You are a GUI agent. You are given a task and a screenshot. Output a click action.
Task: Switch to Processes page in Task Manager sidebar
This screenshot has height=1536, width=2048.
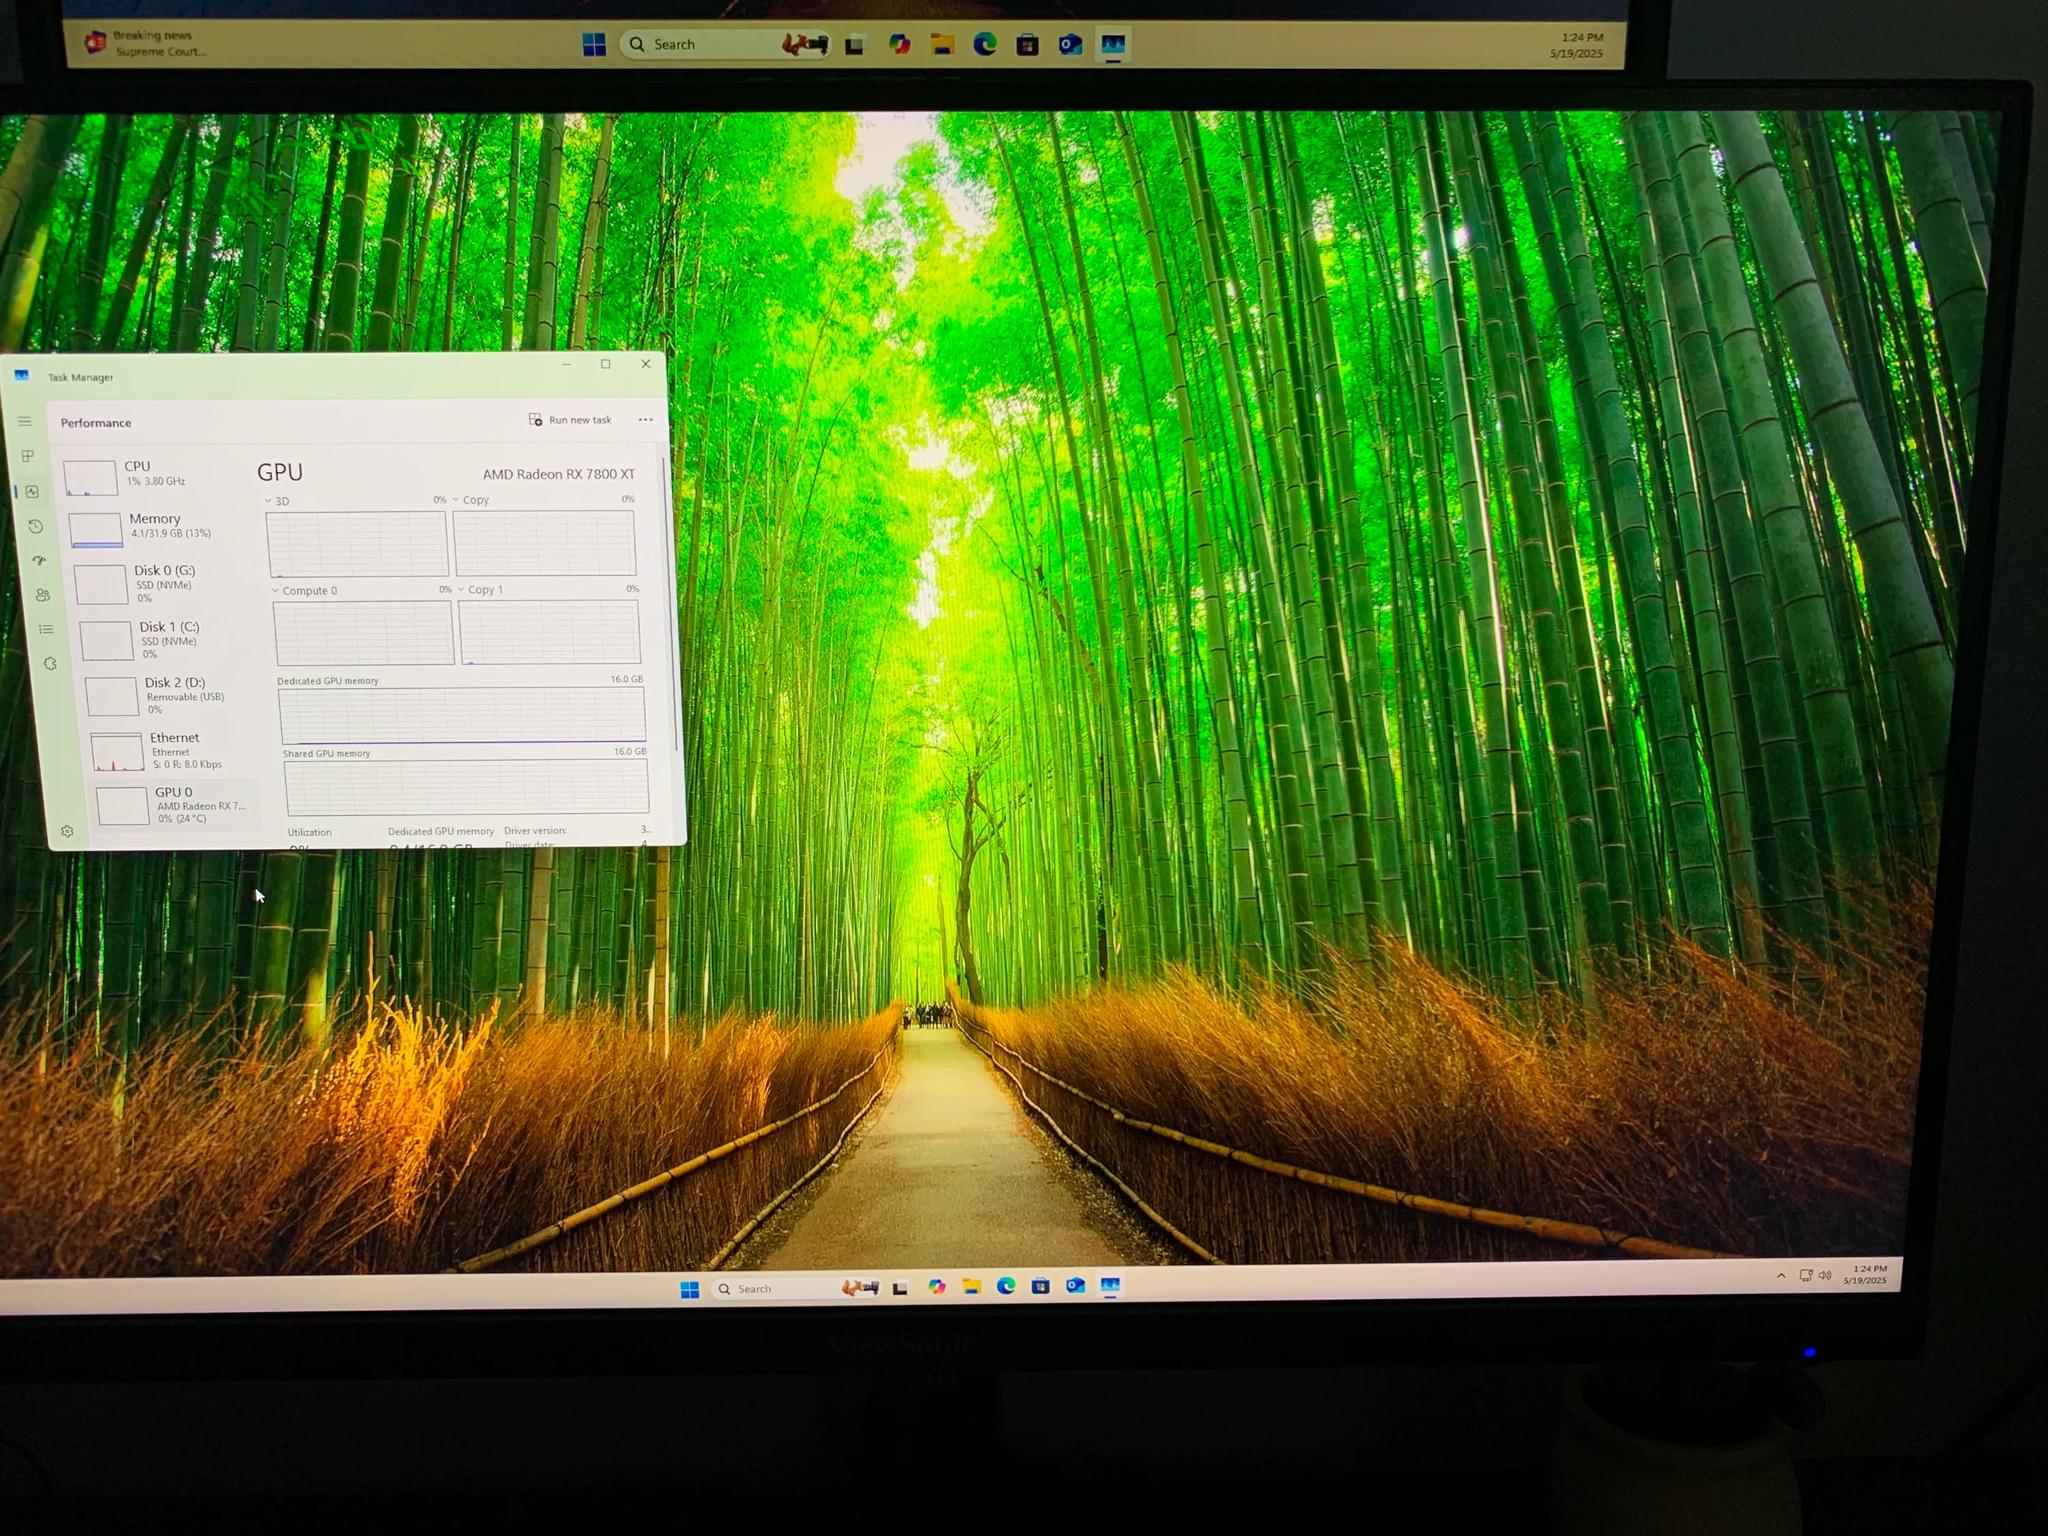pos(28,456)
